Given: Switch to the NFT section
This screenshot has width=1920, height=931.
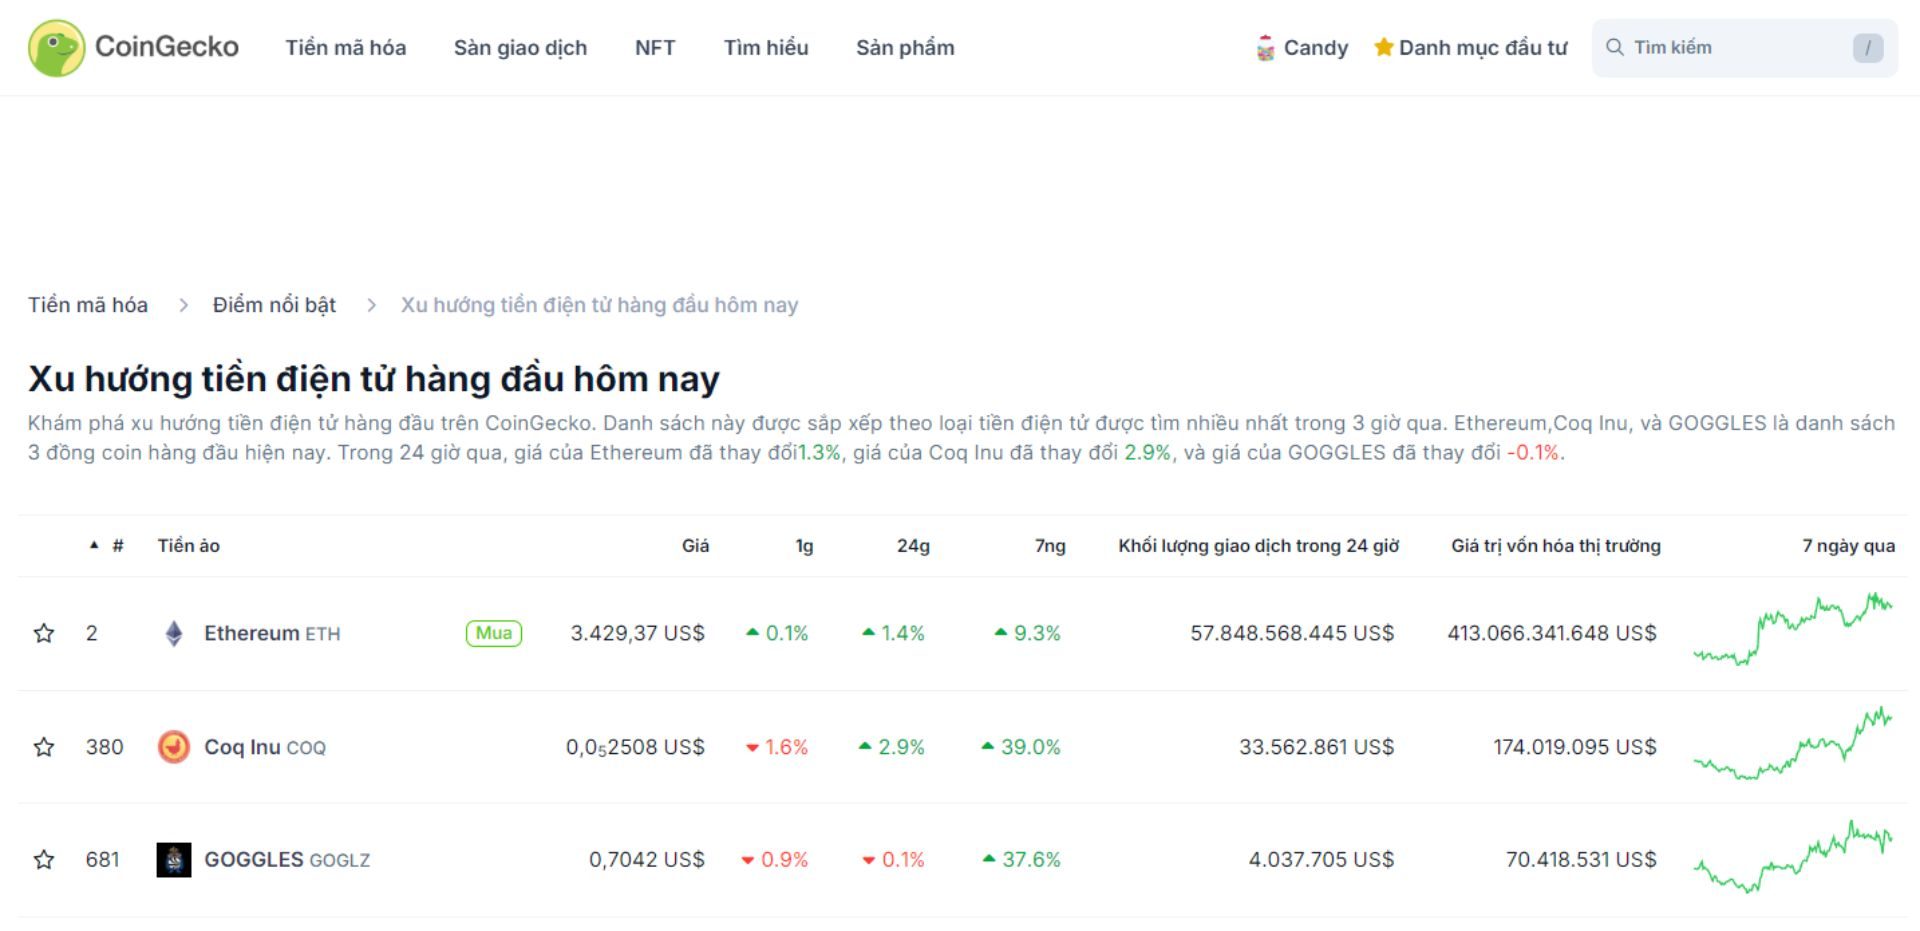Looking at the screenshot, I should [654, 47].
